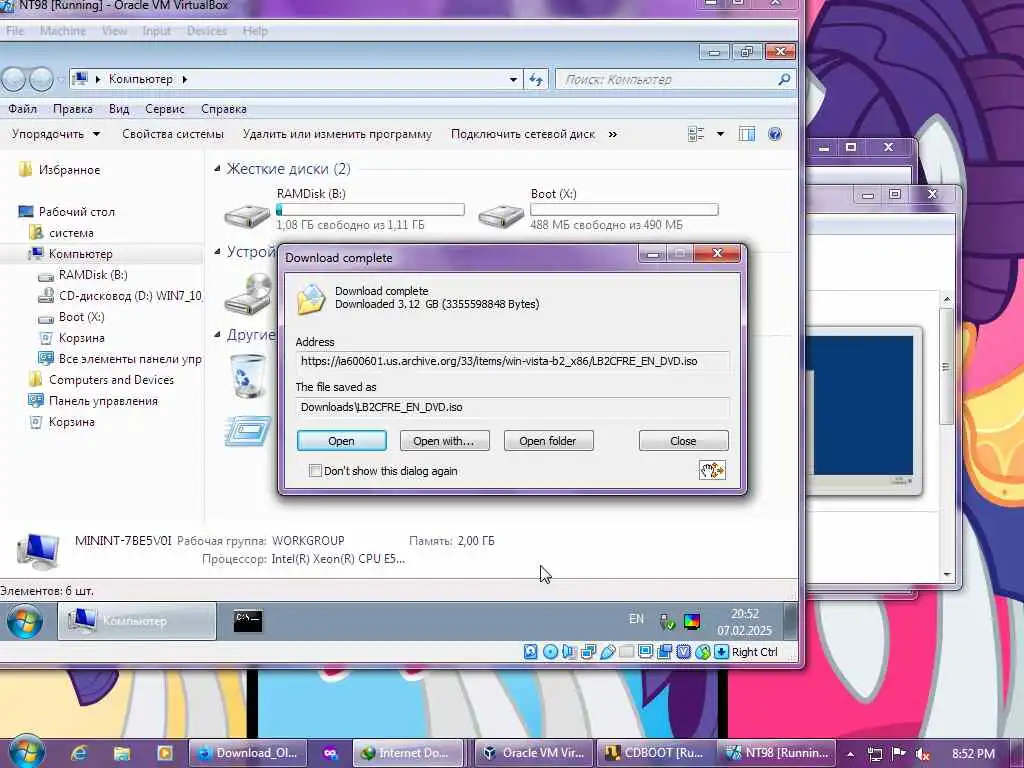
Task: Click the USB device indicator in VirtualBox status bar
Action: tap(607, 652)
